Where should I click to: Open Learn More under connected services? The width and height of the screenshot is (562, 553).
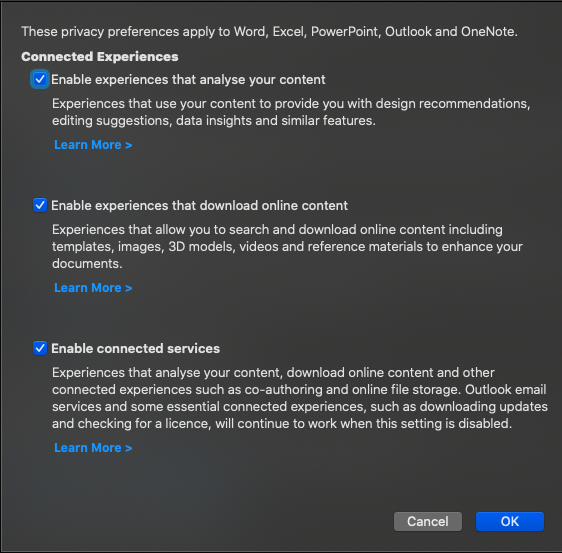pyautogui.click(x=93, y=448)
